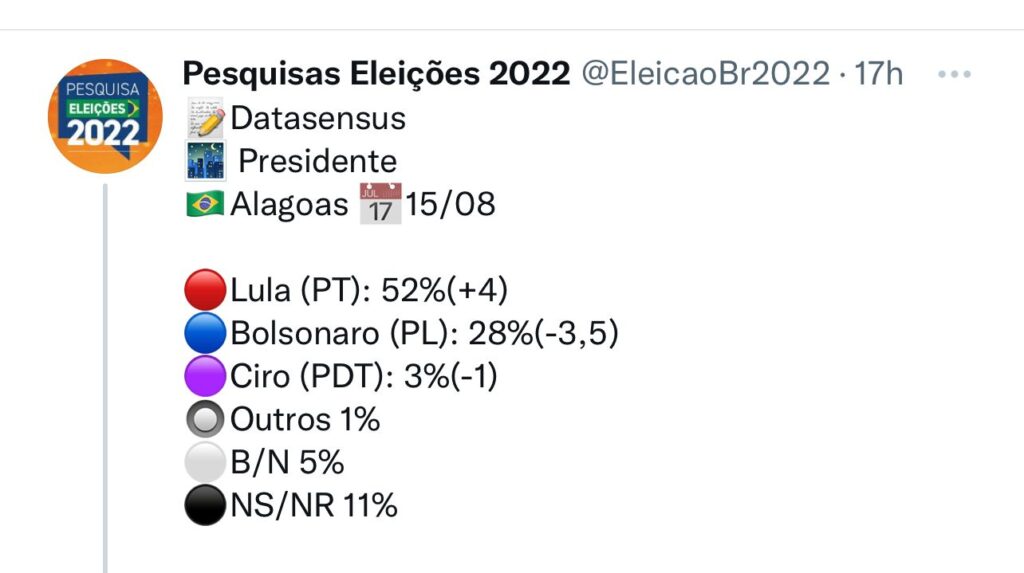Viewport: 1024px width, 573px height.
Task: Click the vertical thread line below the avatar
Action: (x=105, y=380)
